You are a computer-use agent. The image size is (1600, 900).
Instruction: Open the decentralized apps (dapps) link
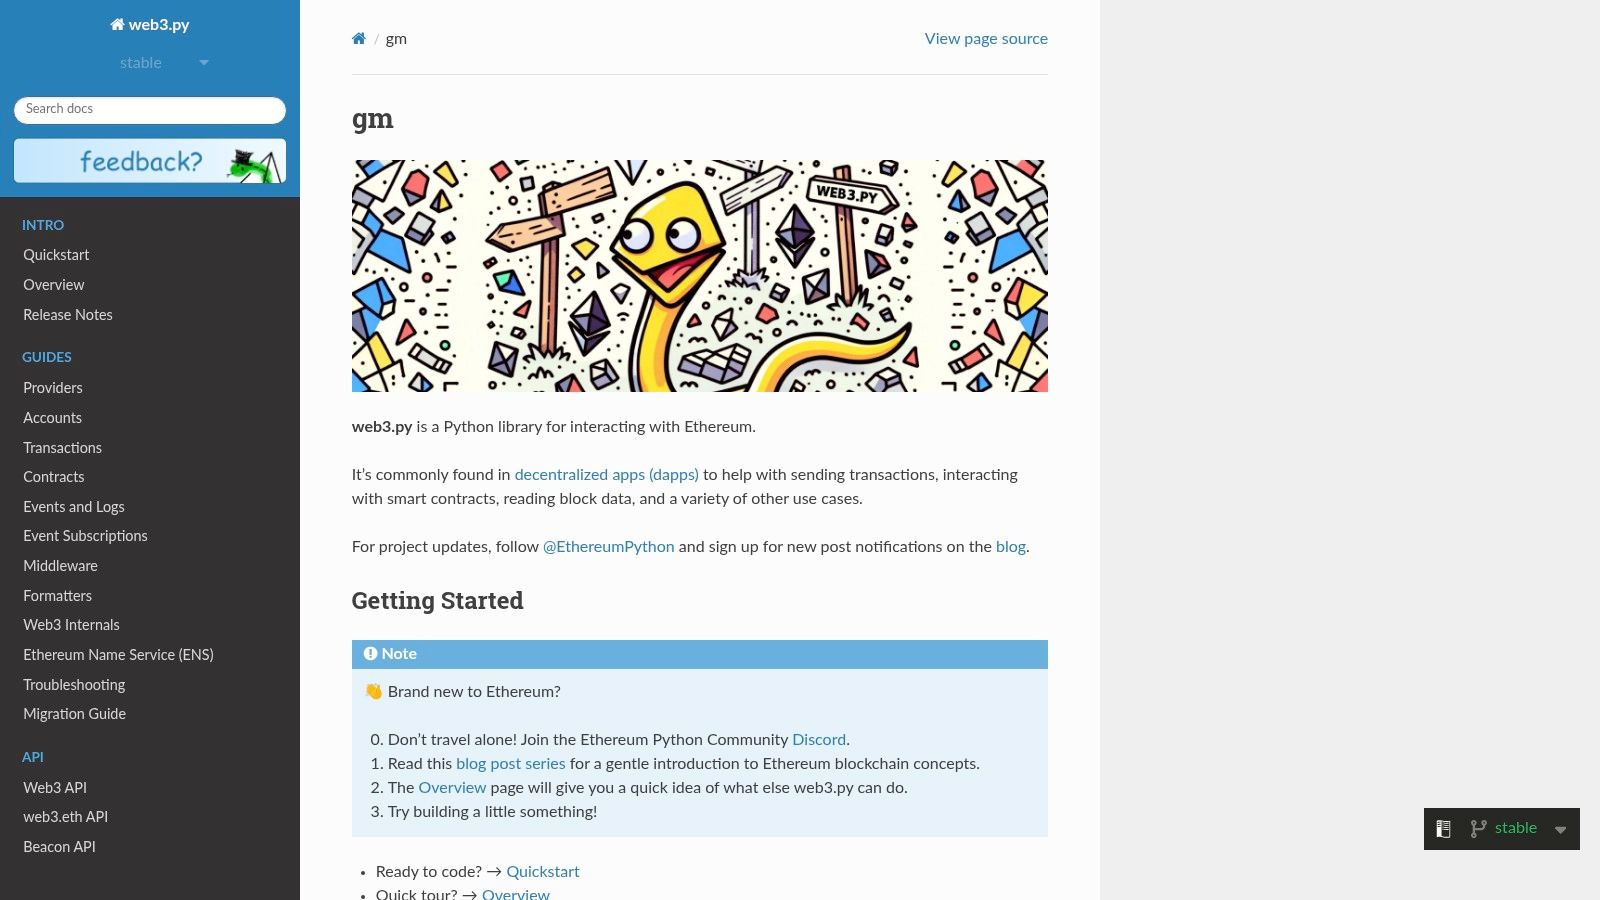606,475
